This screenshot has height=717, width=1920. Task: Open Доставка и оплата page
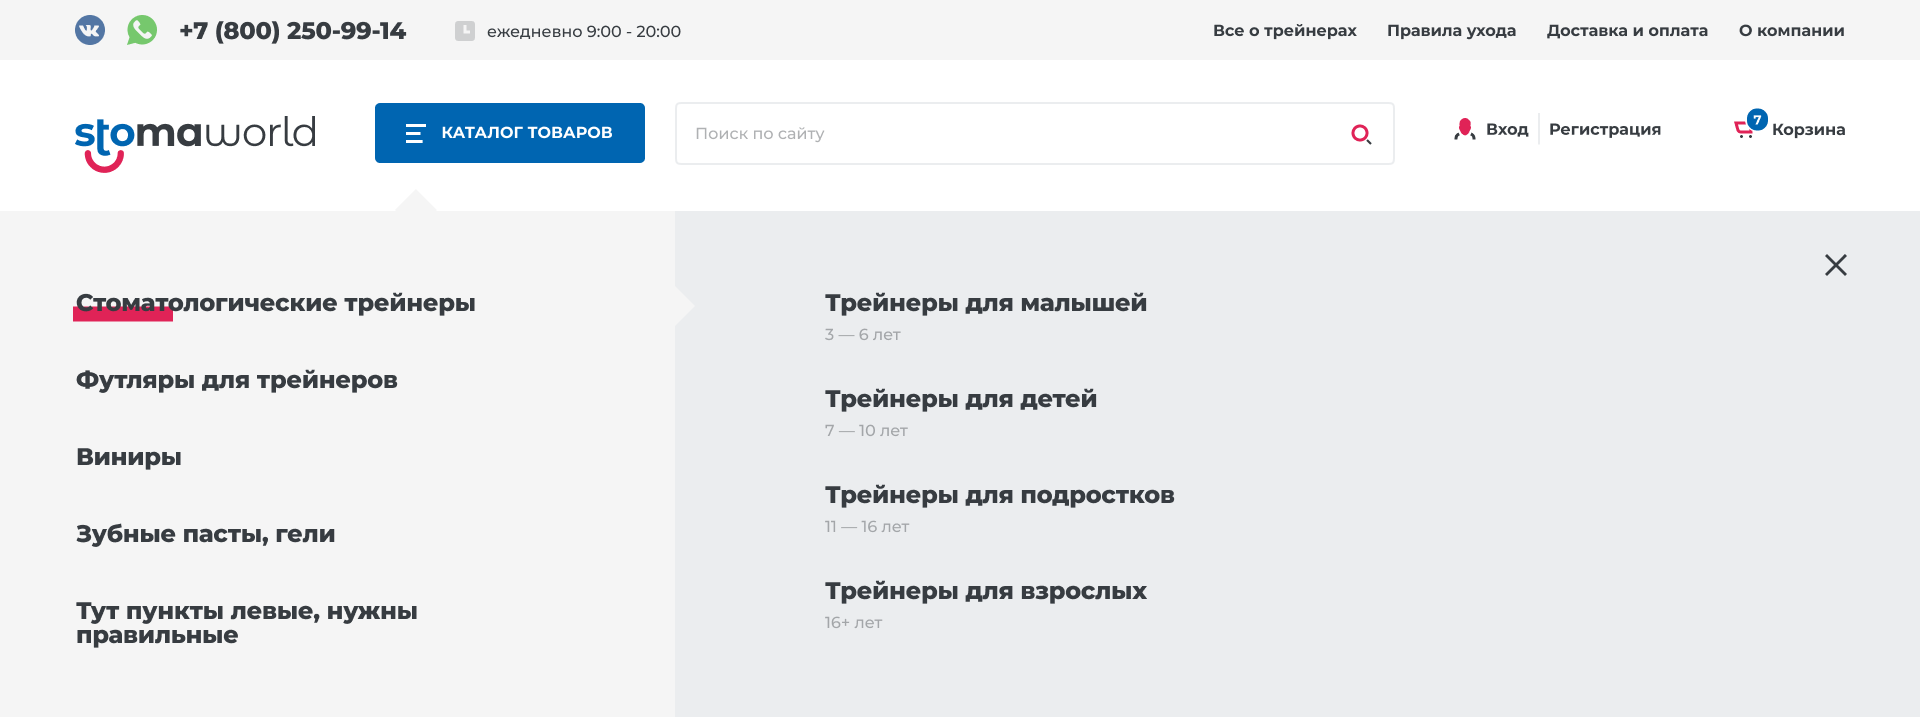pyautogui.click(x=1627, y=31)
